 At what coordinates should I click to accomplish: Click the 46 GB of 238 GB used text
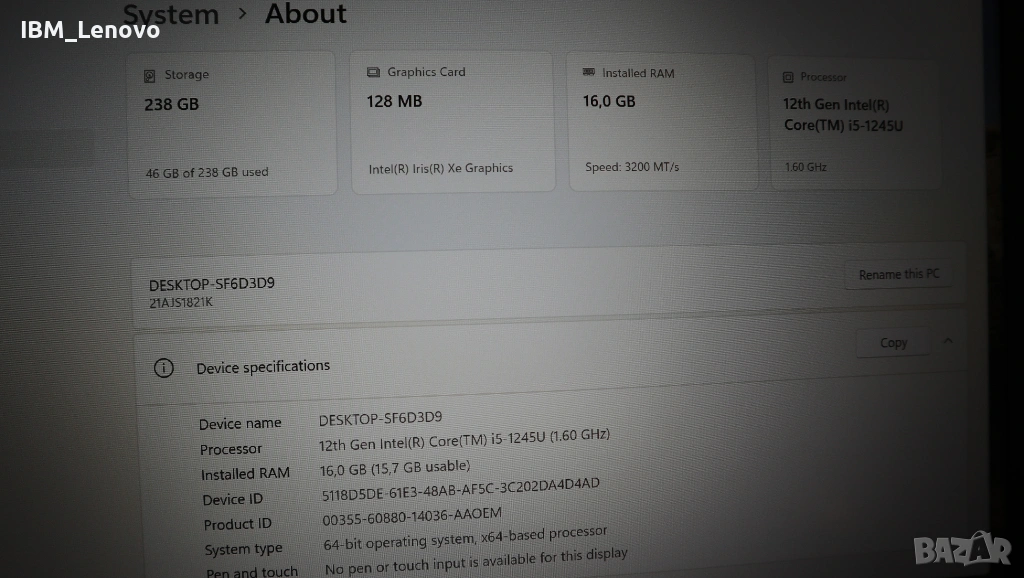pyautogui.click(x=207, y=172)
